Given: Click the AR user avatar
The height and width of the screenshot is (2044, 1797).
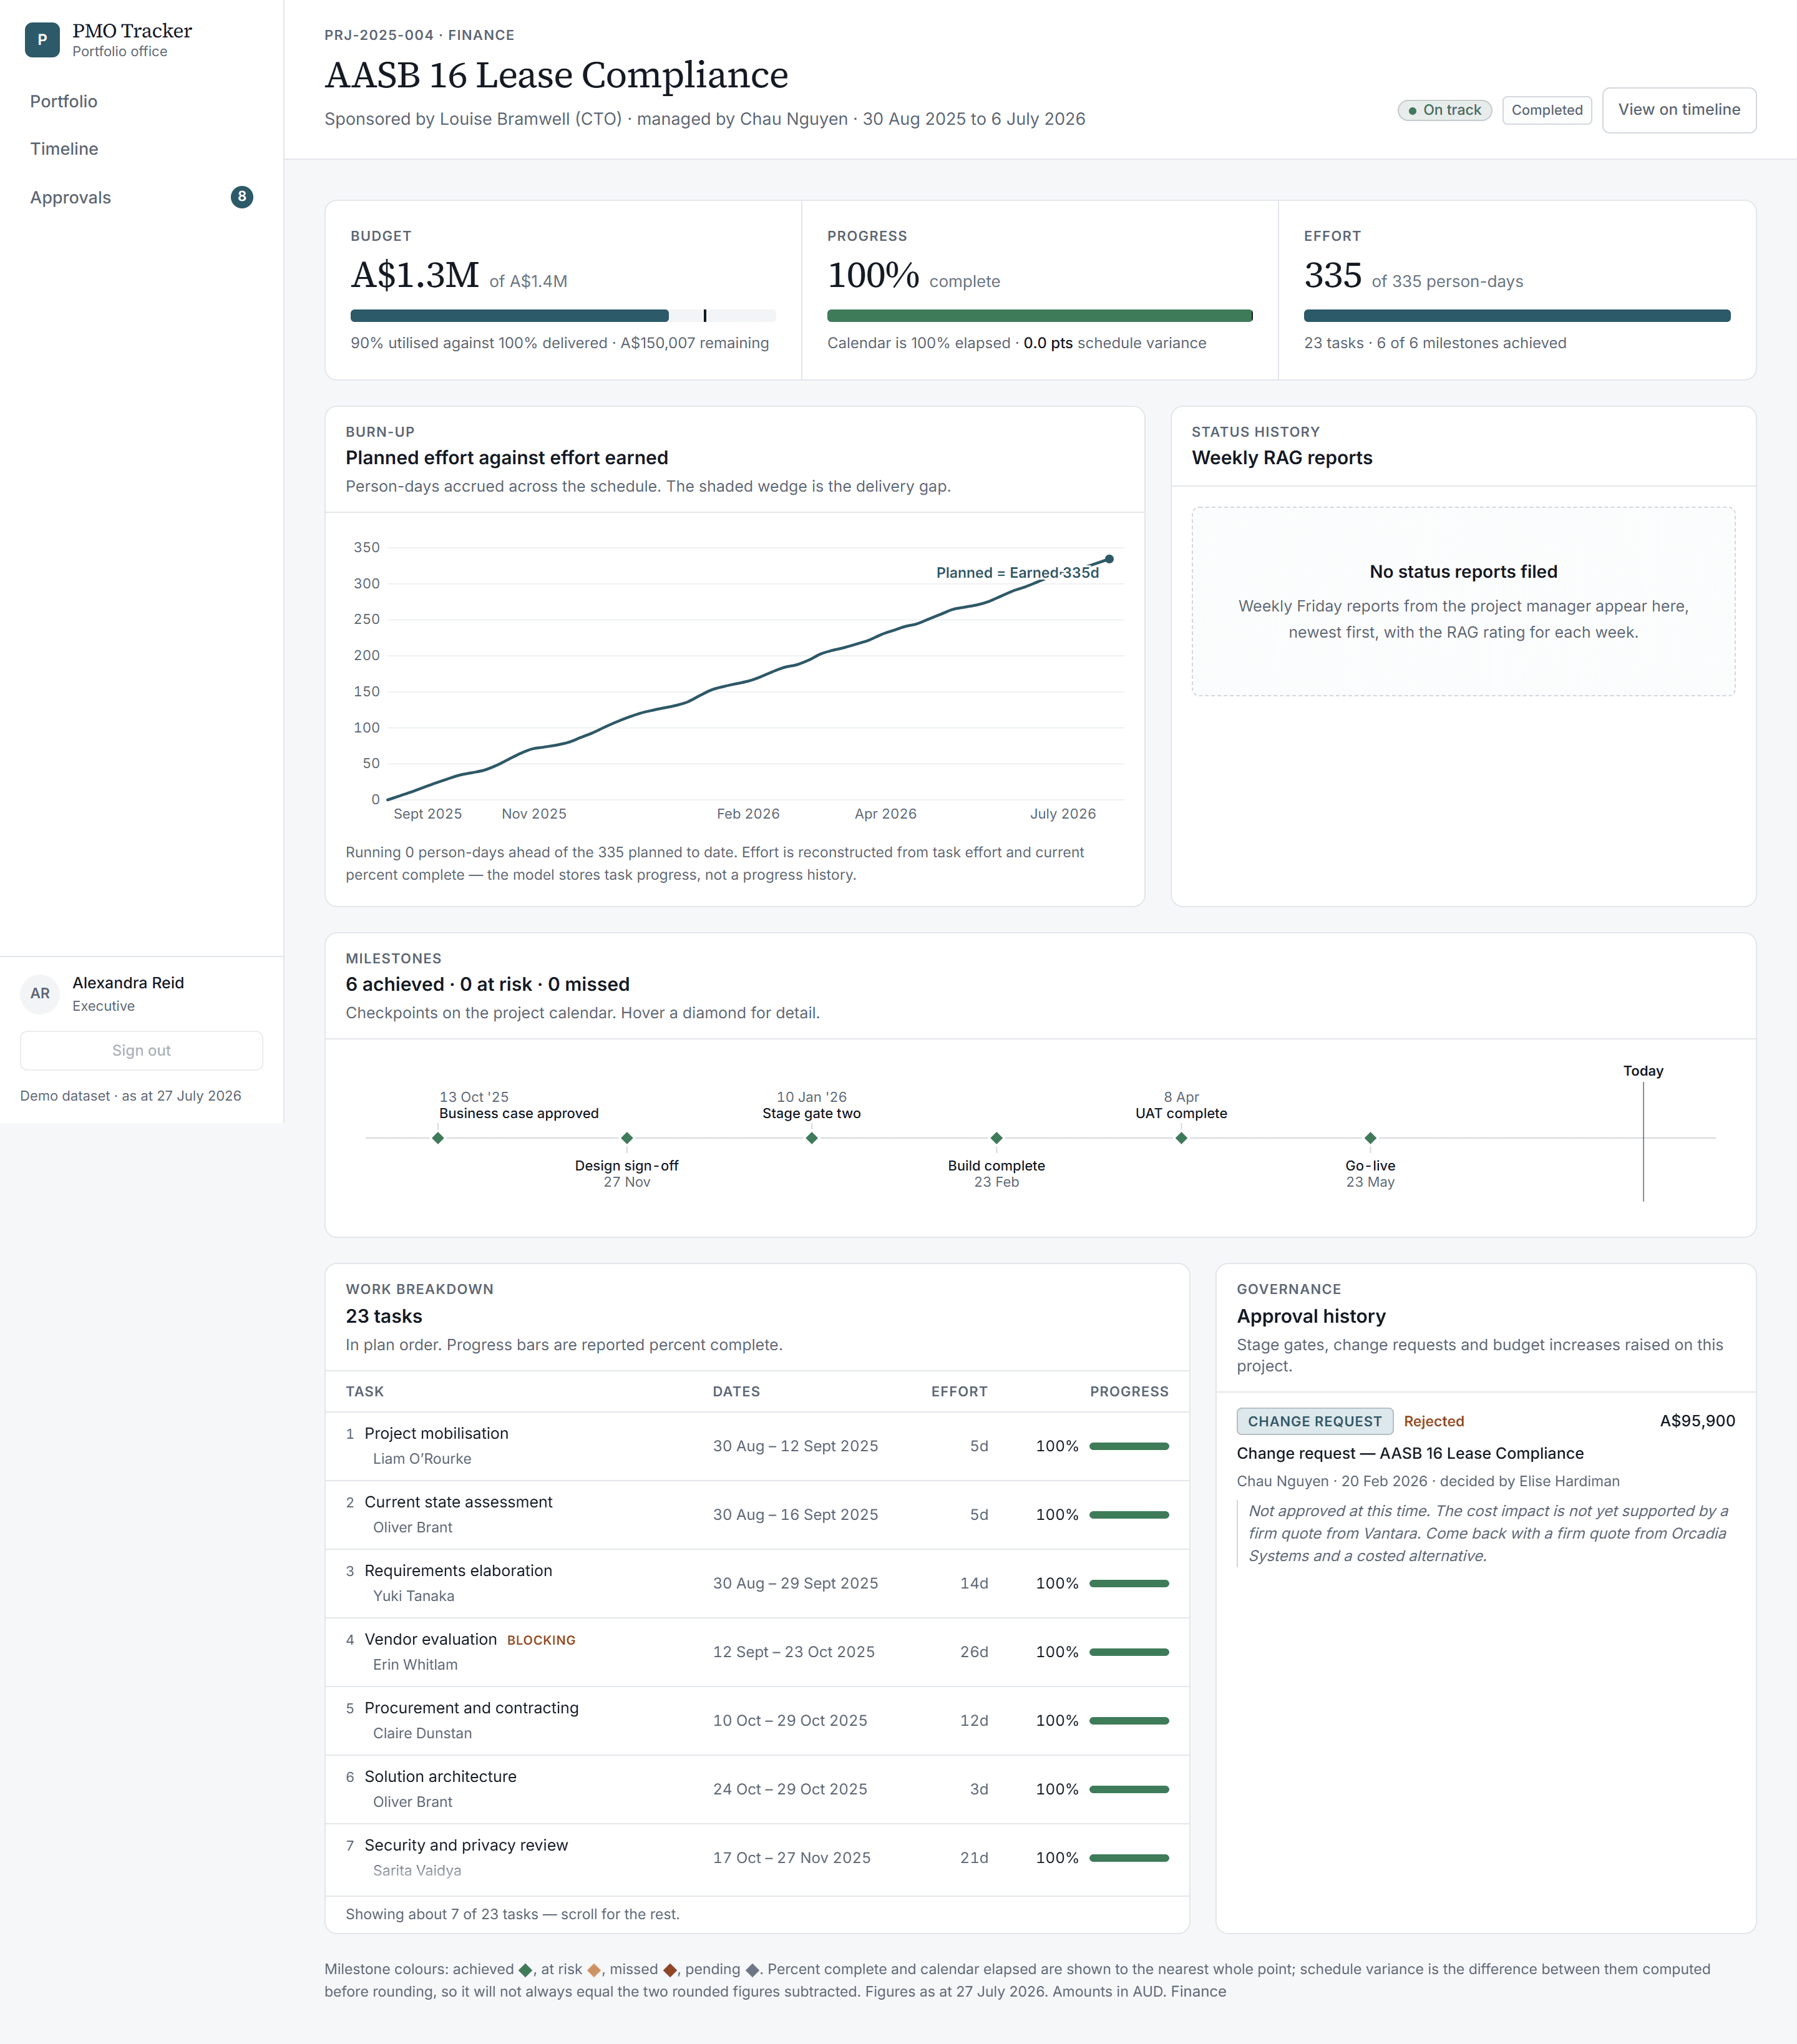Looking at the screenshot, I should (40, 993).
